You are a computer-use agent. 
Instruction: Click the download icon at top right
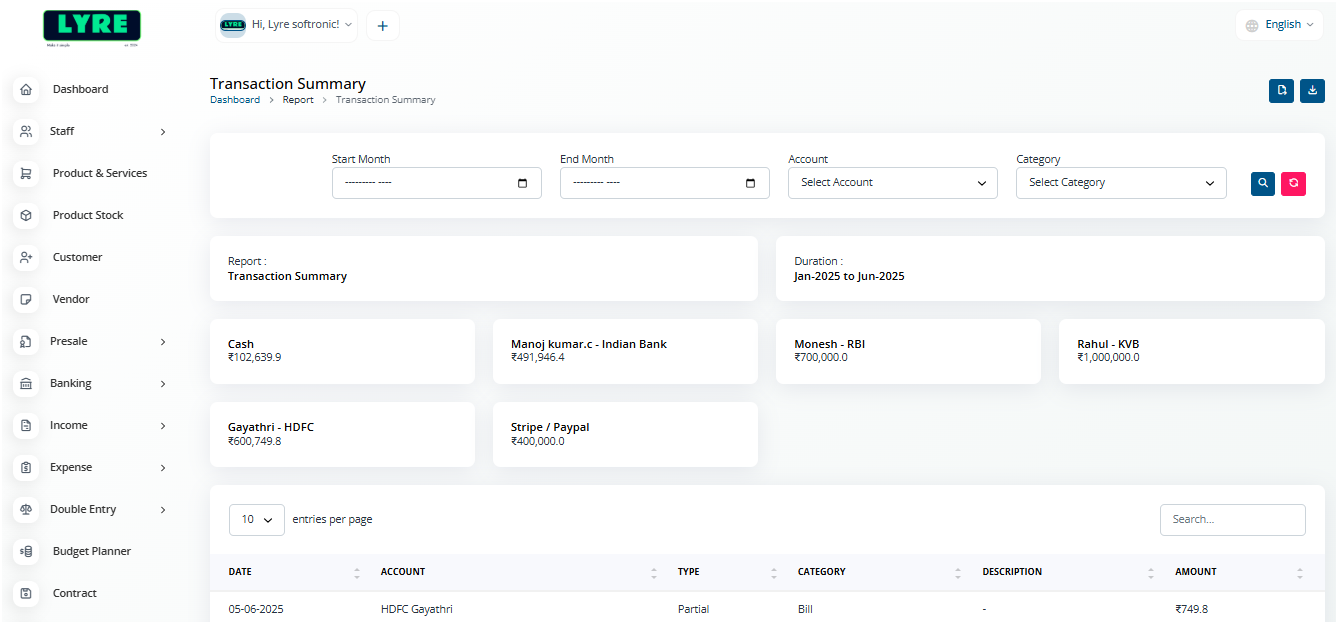point(1312,91)
